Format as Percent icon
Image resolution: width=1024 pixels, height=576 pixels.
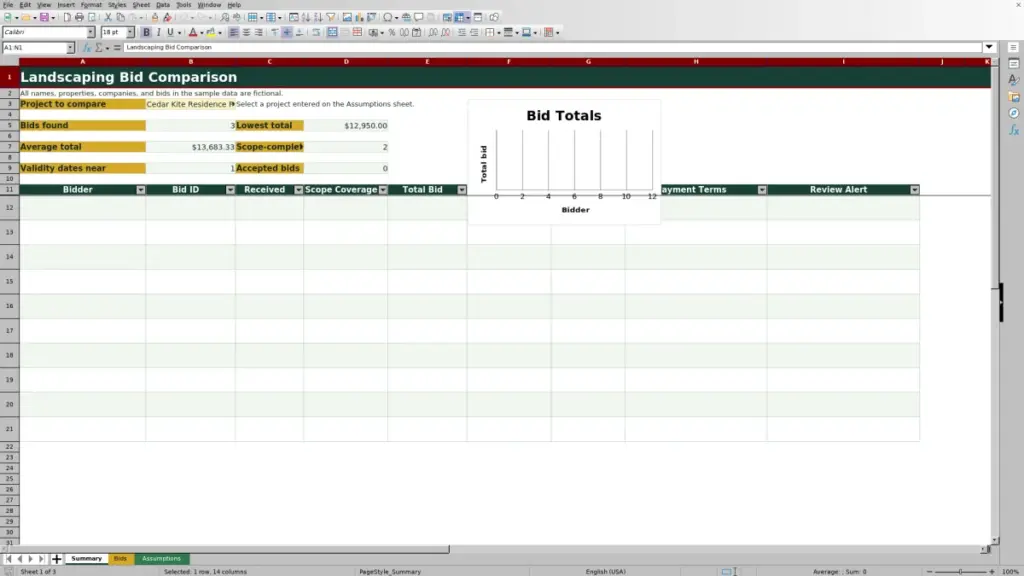point(392,32)
